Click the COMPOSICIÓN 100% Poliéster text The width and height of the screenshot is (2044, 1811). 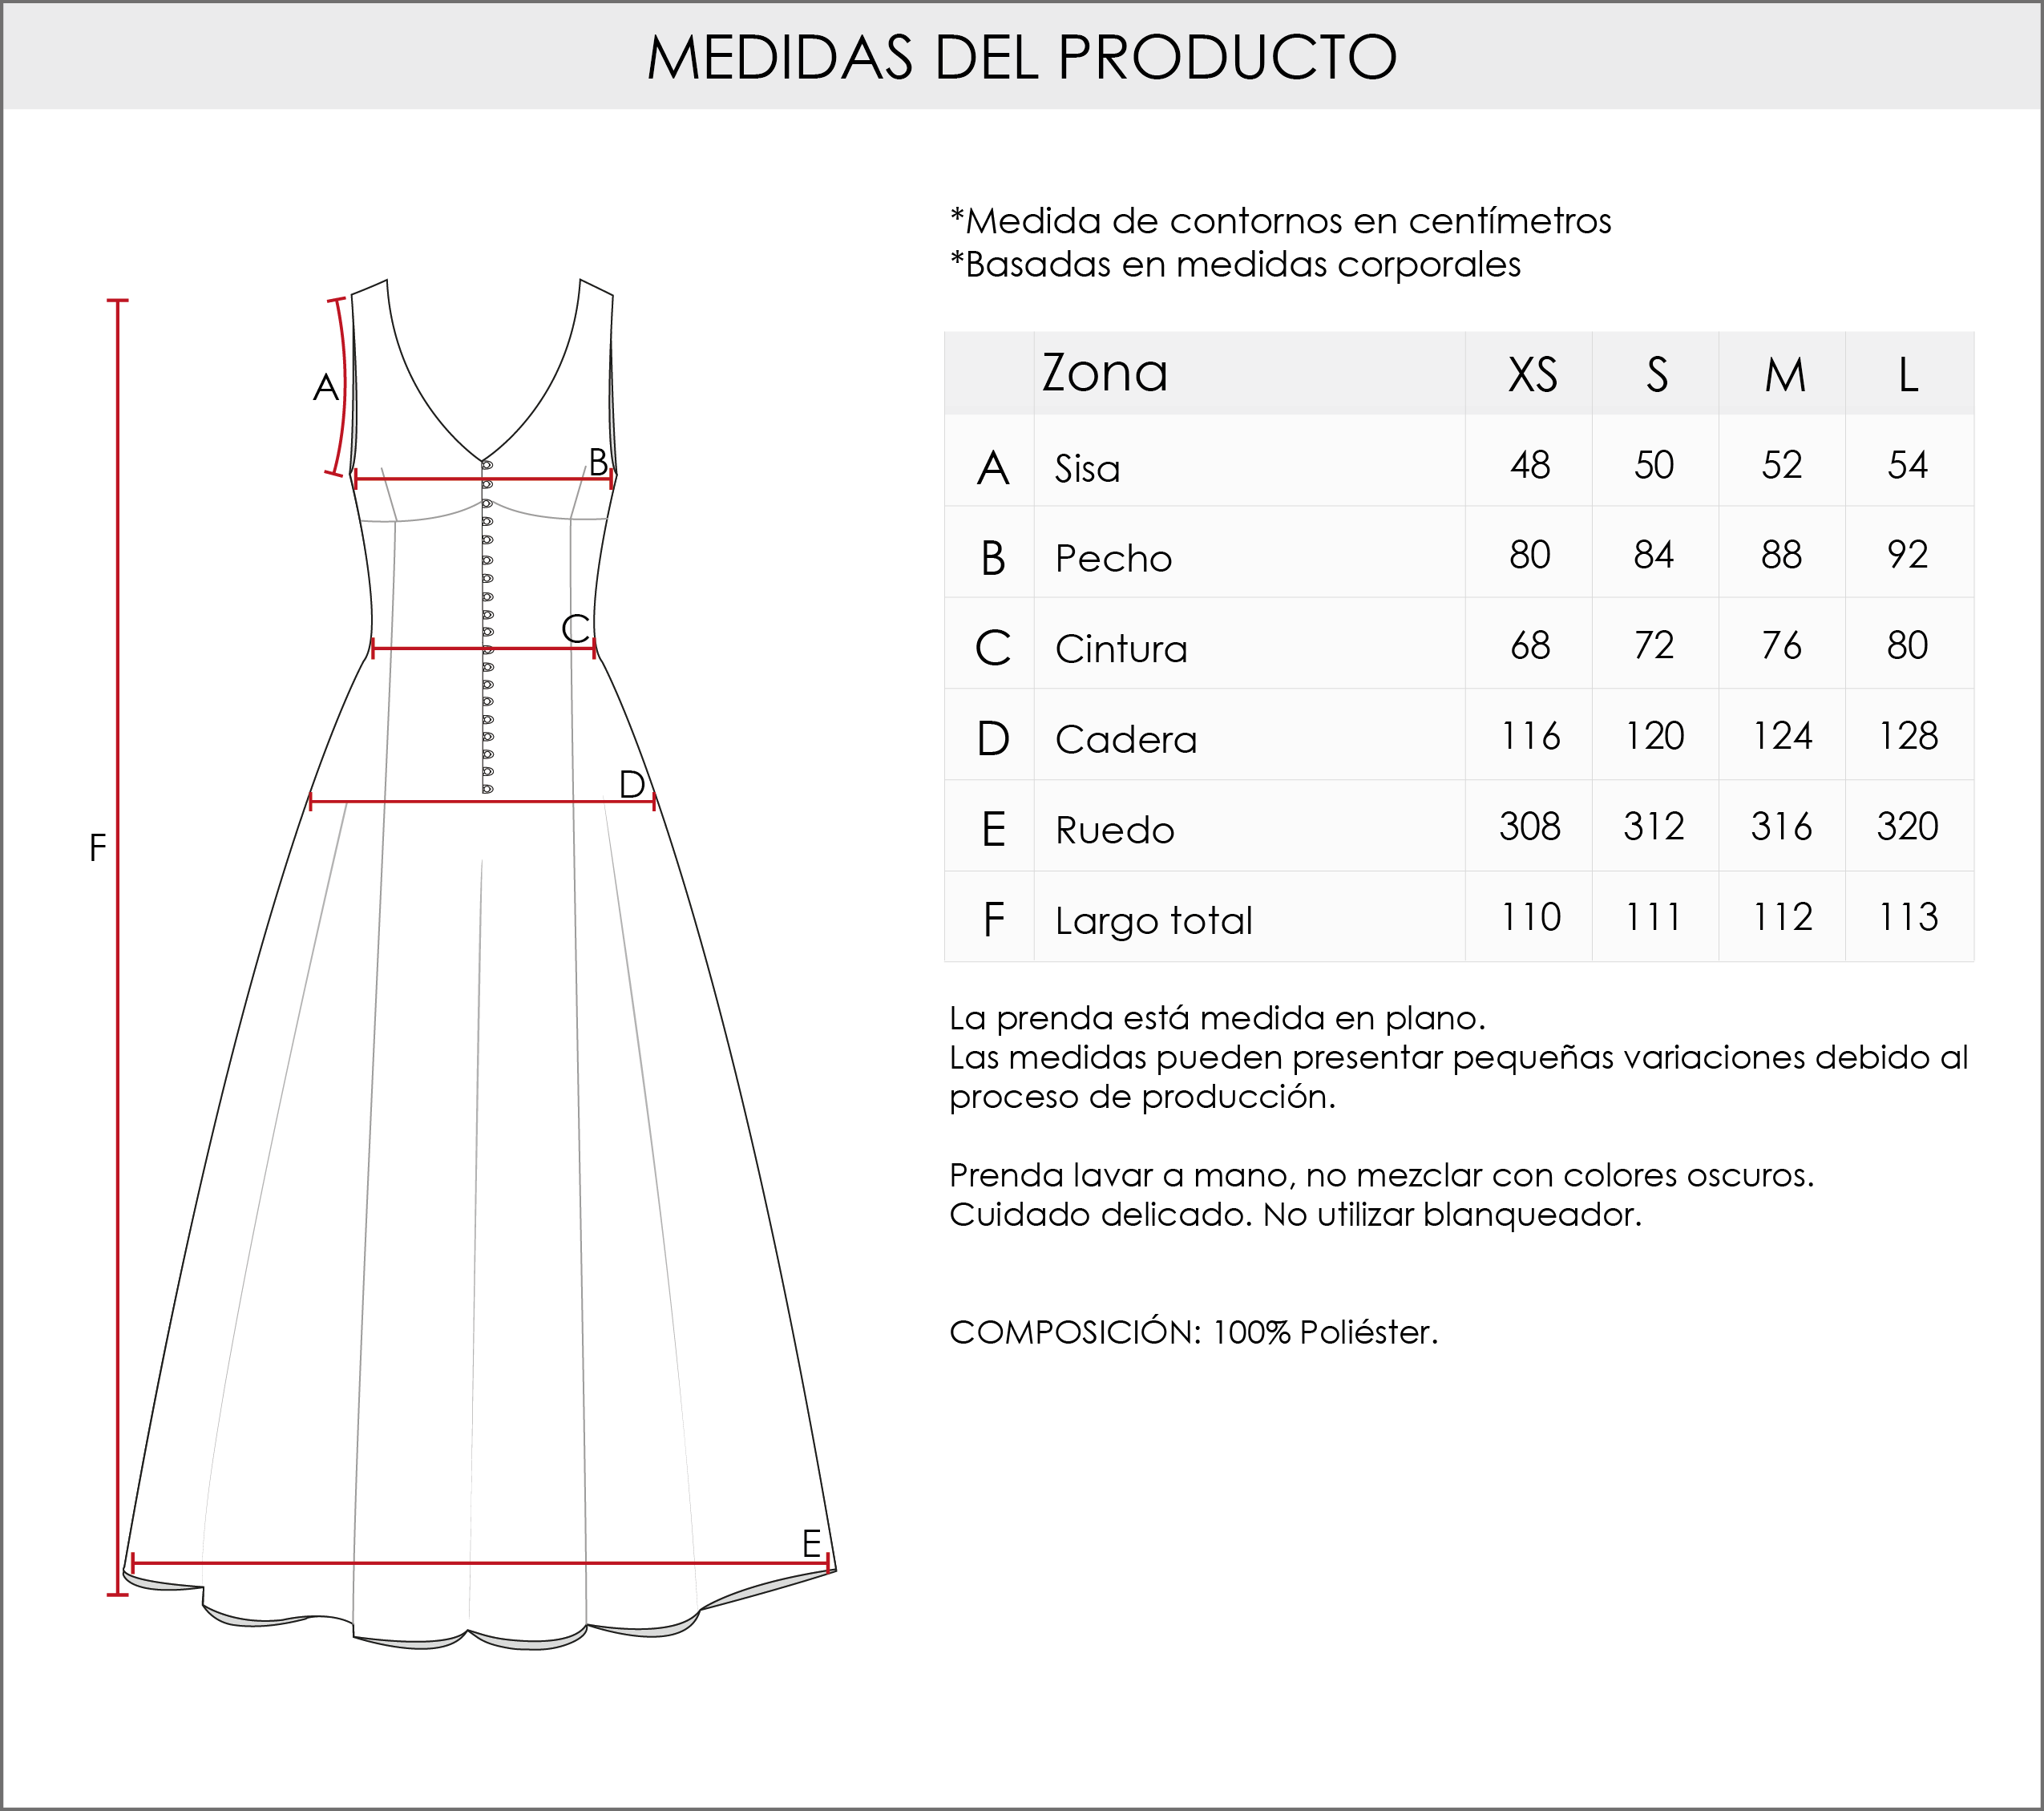point(1193,1332)
